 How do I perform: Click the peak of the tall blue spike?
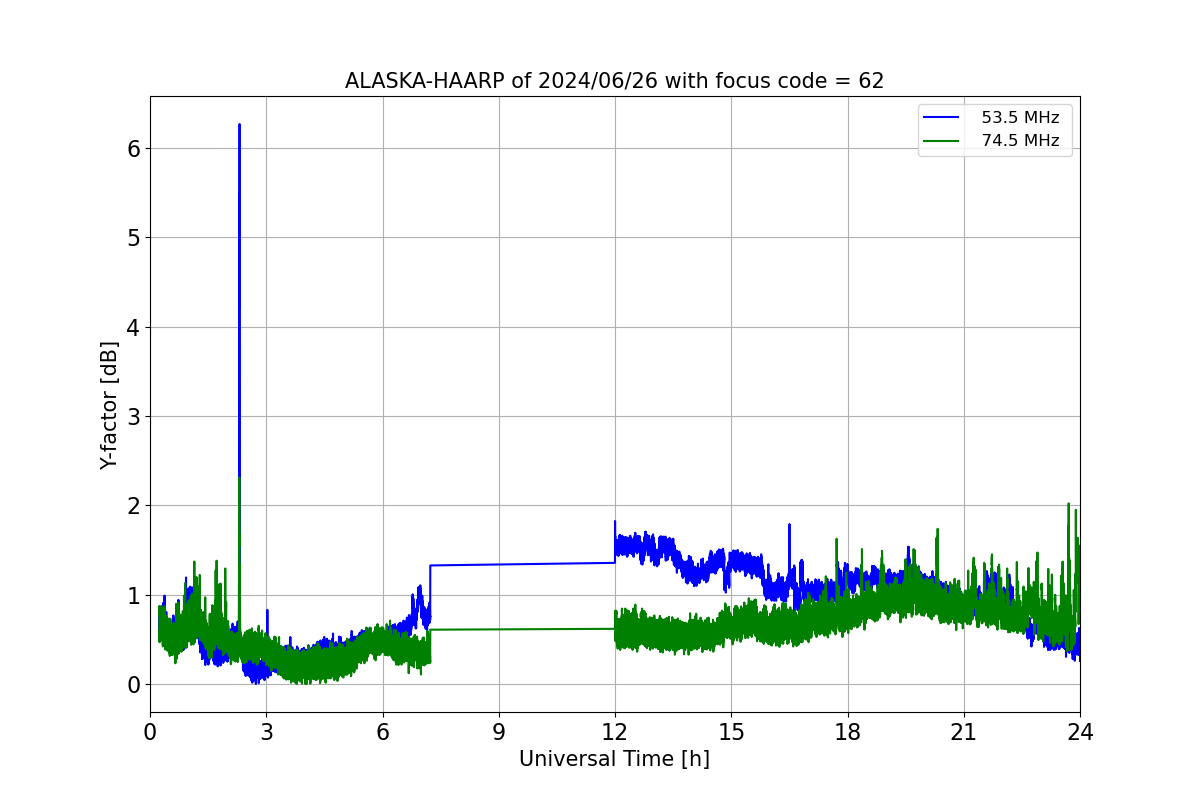pyautogui.click(x=239, y=125)
